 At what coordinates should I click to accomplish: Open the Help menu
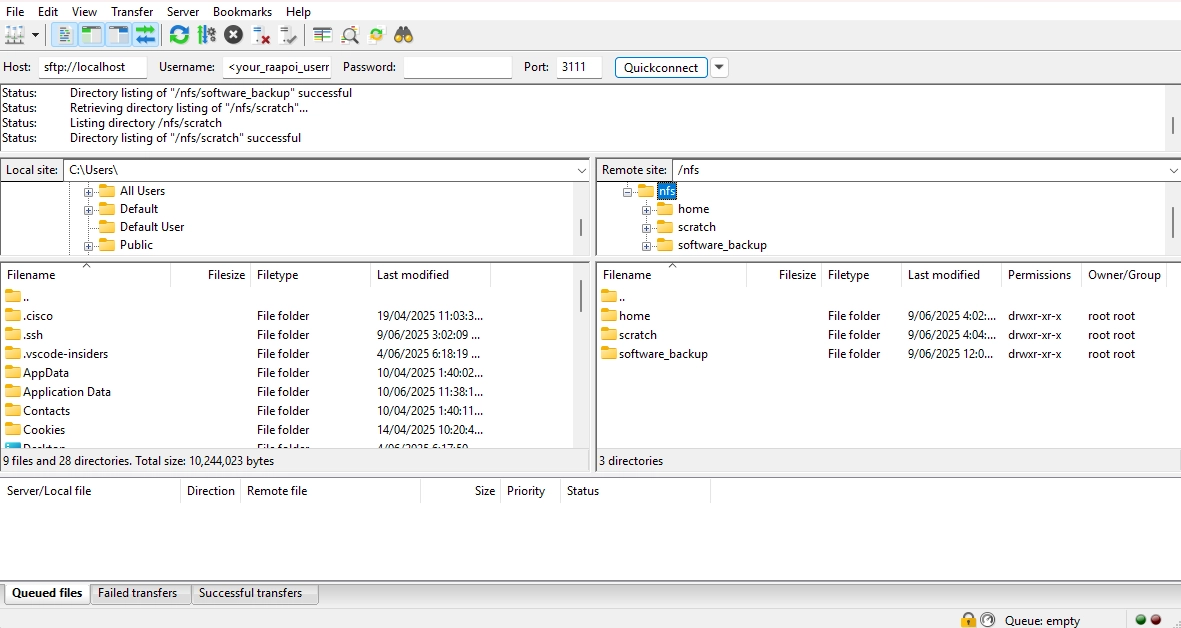point(298,12)
